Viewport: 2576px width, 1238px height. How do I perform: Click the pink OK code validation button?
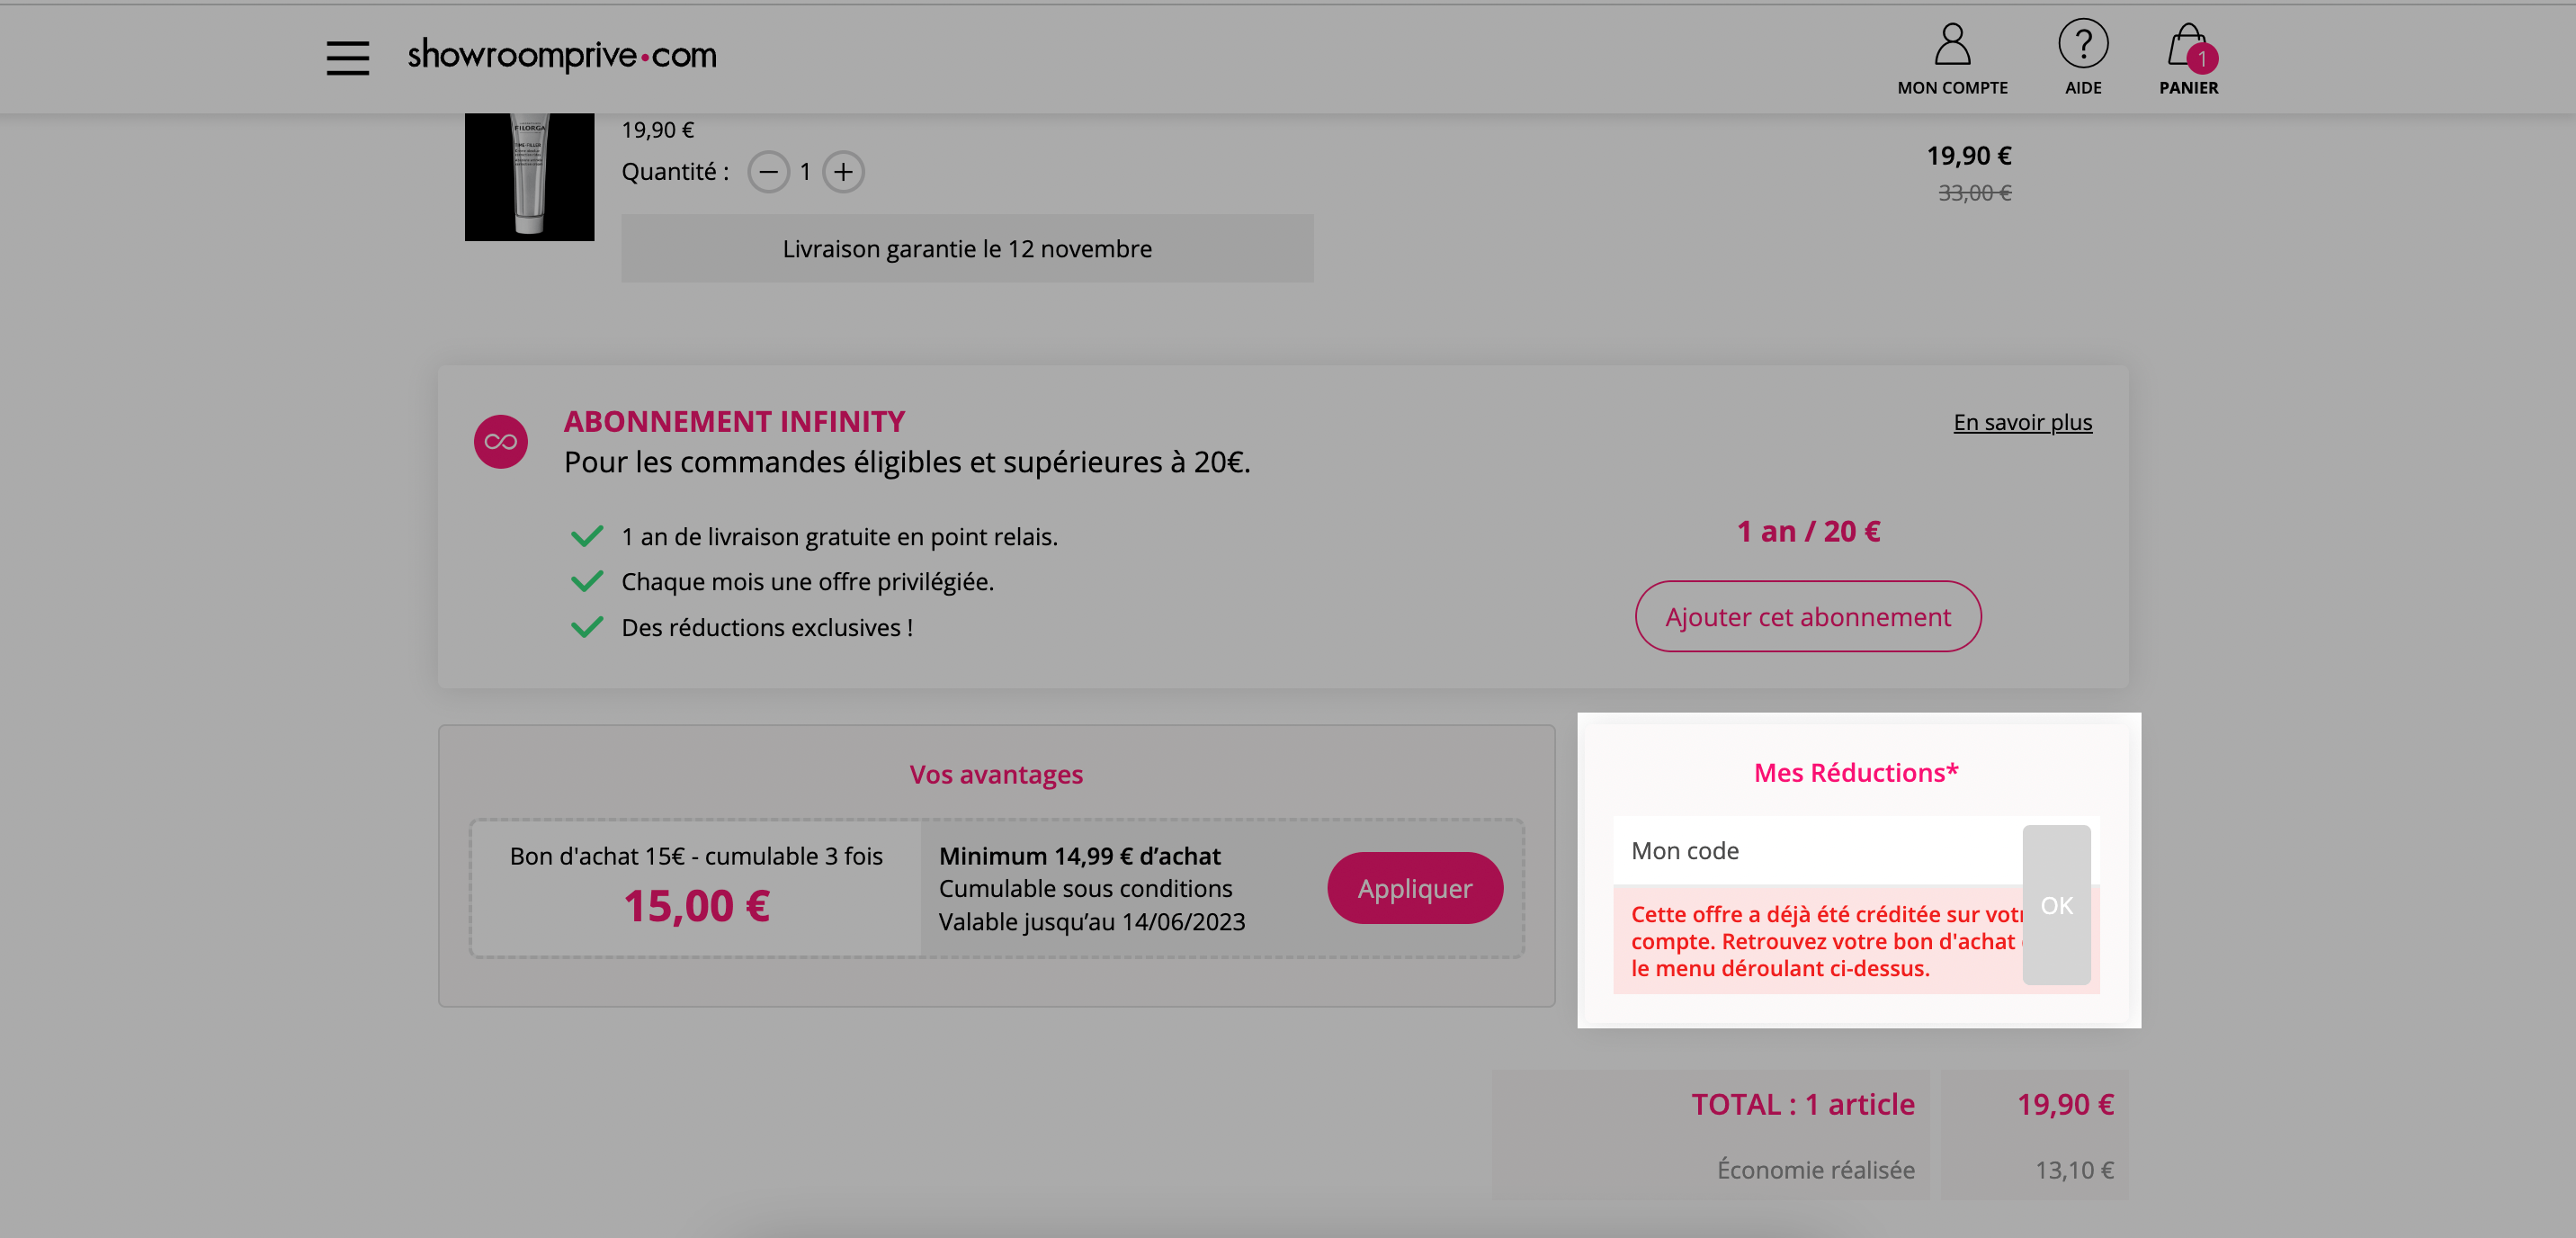[x=2056, y=904]
